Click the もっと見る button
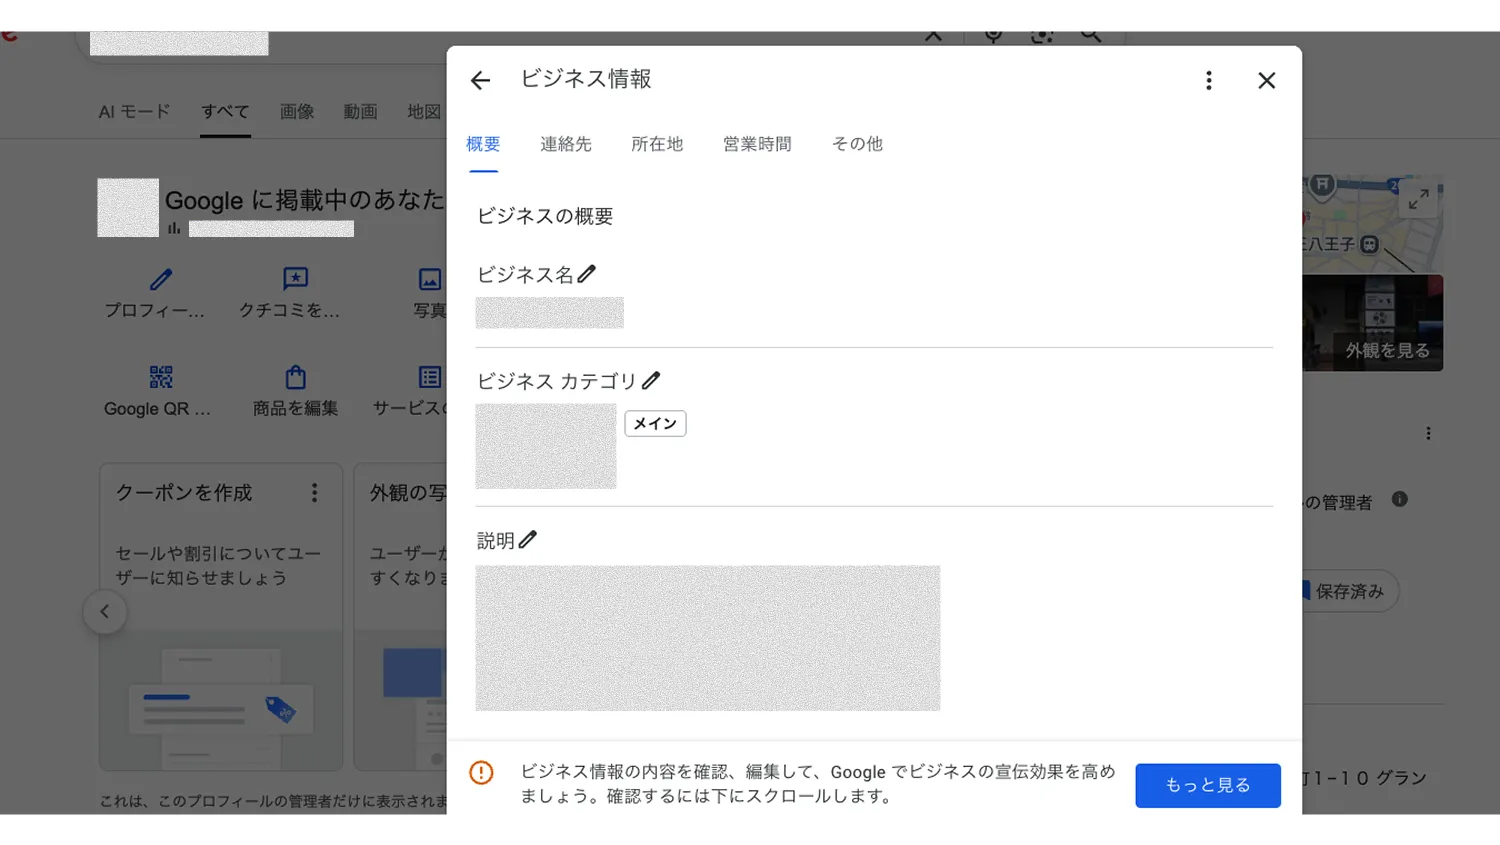This screenshot has height=845, width=1500. pos(1207,785)
